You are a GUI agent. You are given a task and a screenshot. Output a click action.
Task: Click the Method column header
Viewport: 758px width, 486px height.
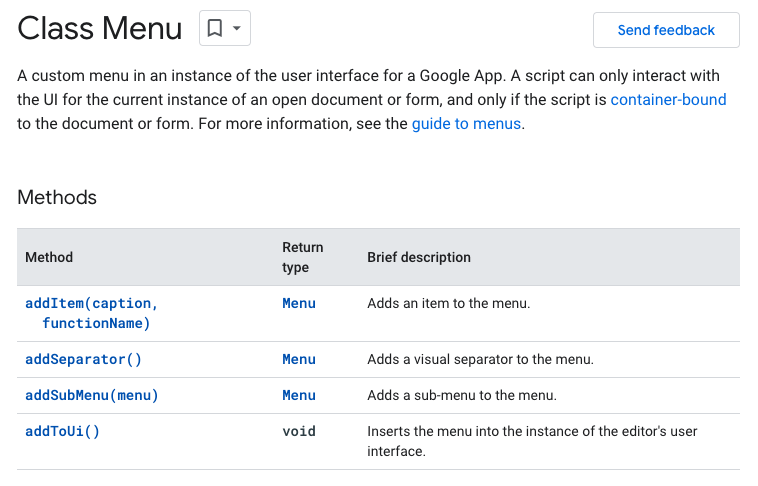49,257
